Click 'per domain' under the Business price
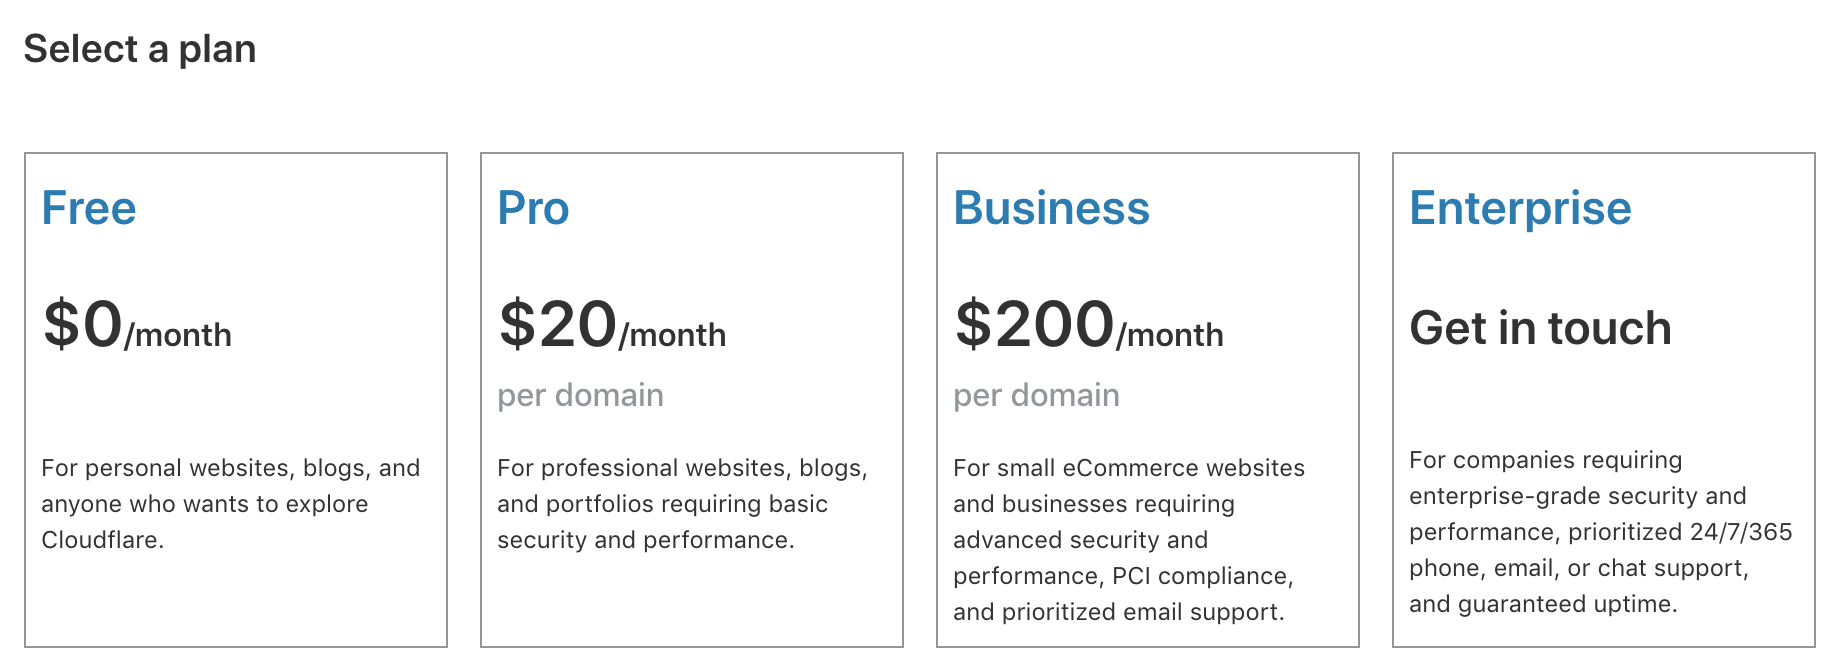The width and height of the screenshot is (1840, 672). [1036, 395]
